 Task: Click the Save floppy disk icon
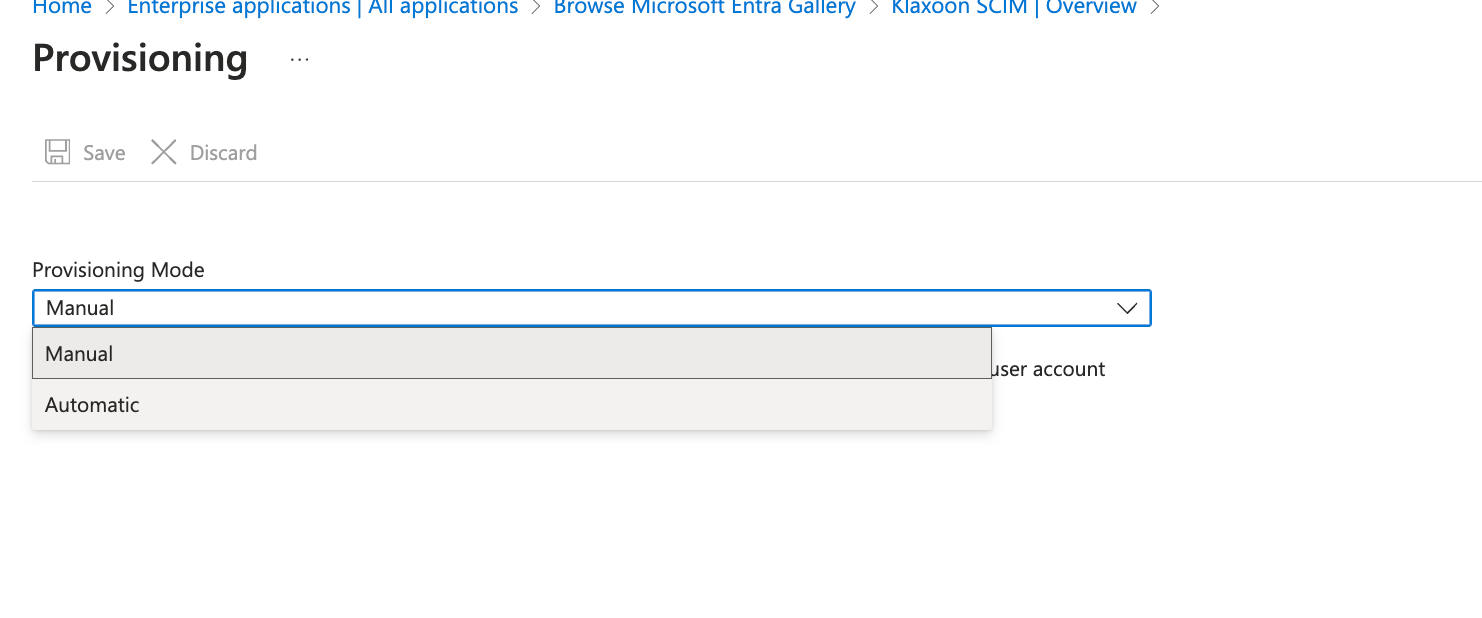pyautogui.click(x=57, y=152)
